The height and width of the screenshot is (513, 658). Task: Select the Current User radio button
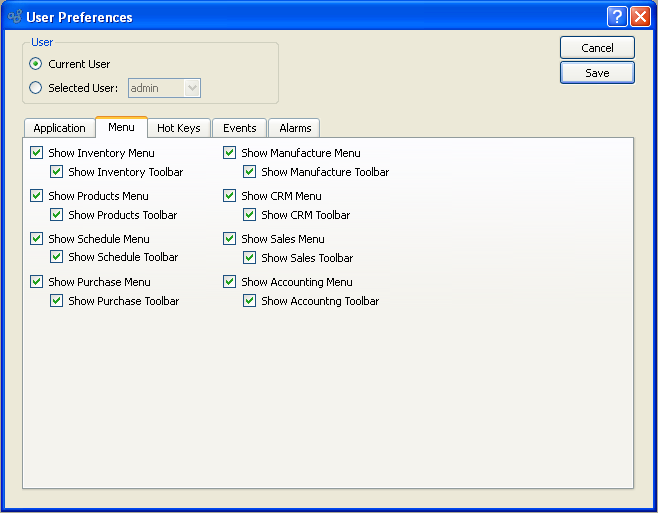pyautogui.click(x=37, y=64)
